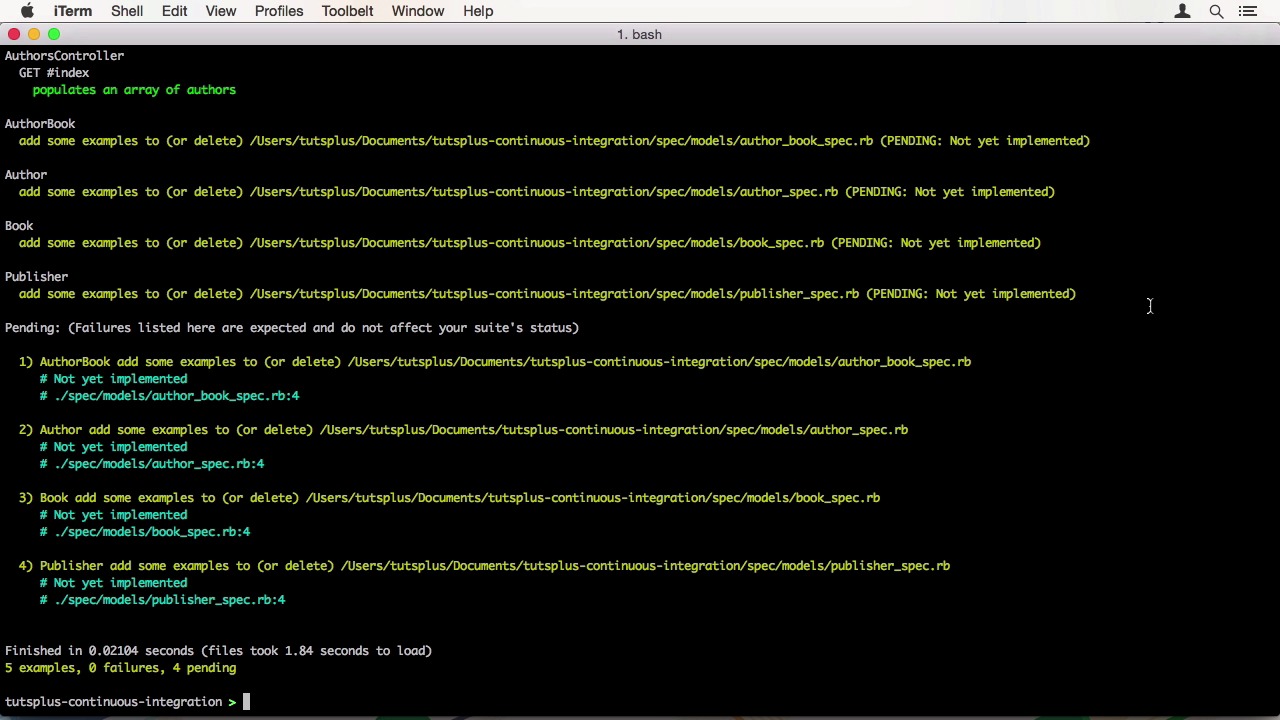Open the Apple menu
The width and height of the screenshot is (1280, 720).
coord(27,11)
